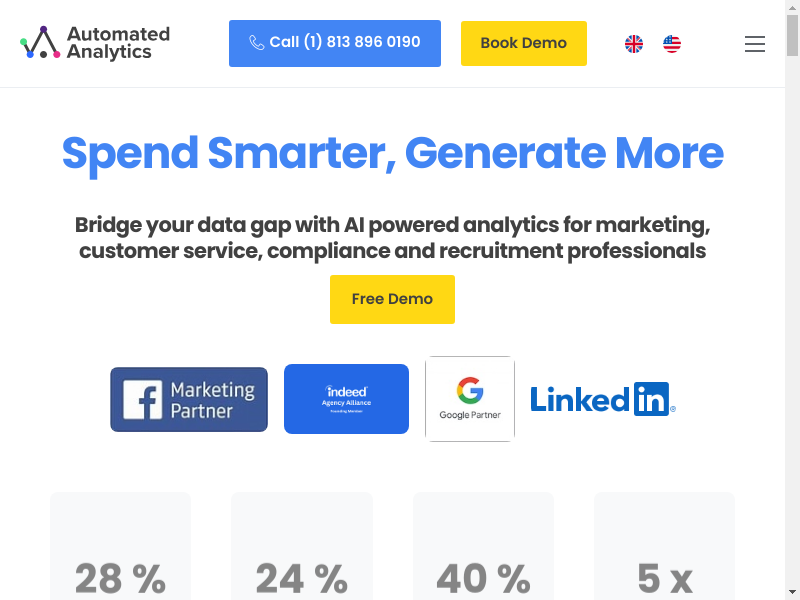Click the Bridge your data gap subheading
This screenshot has height=600, width=800.
(392, 237)
